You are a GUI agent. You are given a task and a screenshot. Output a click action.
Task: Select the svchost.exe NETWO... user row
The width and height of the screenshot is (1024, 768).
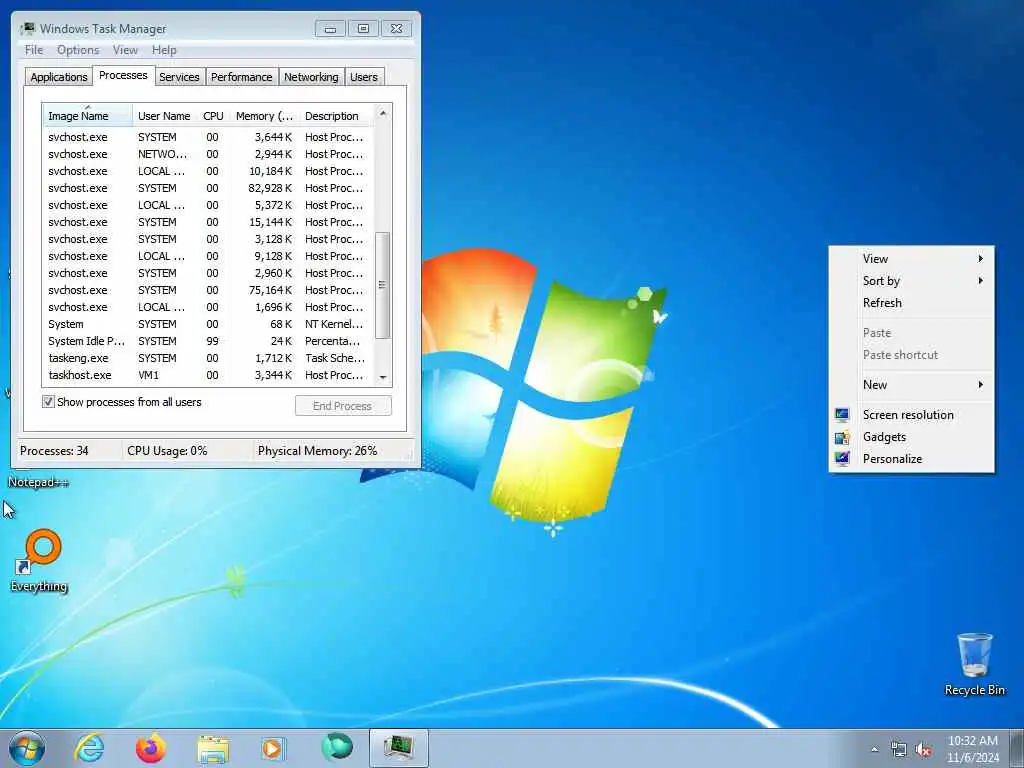(x=209, y=154)
